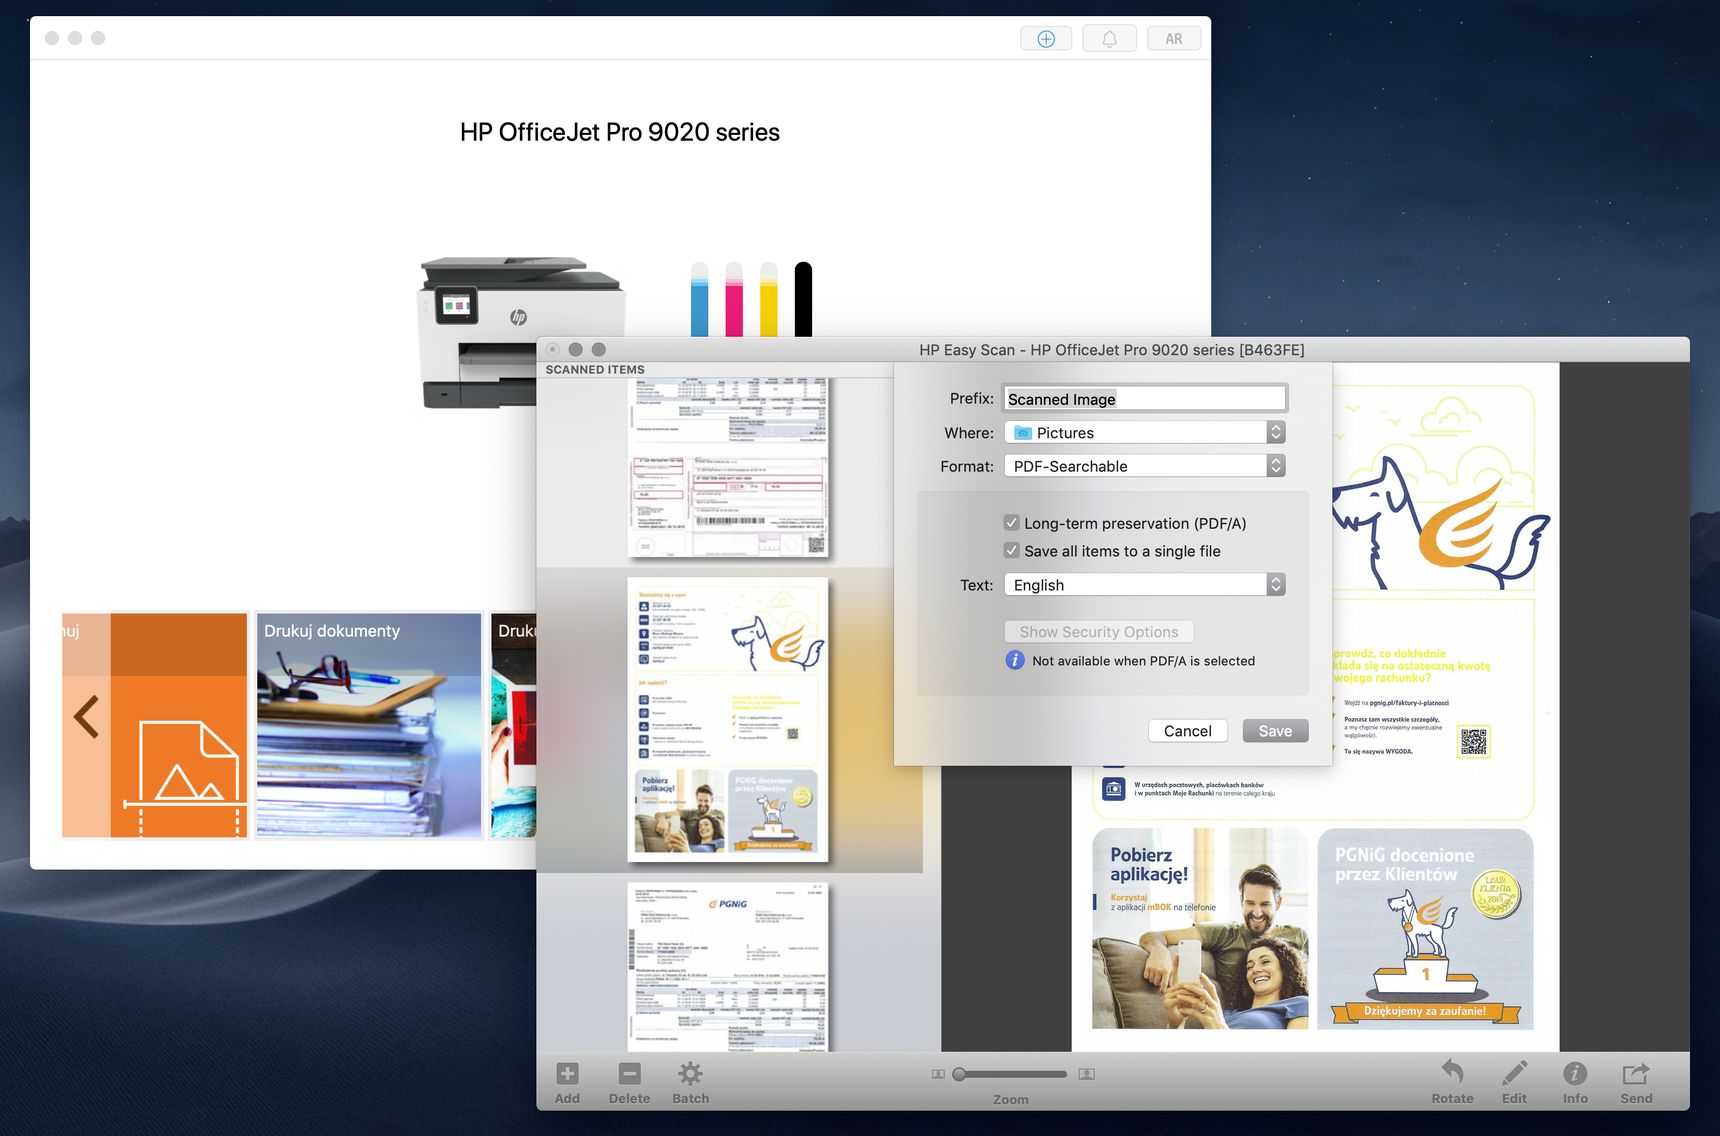This screenshot has width=1720, height=1136.
Task: Click the Show Security Options button
Action: [1099, 632]
